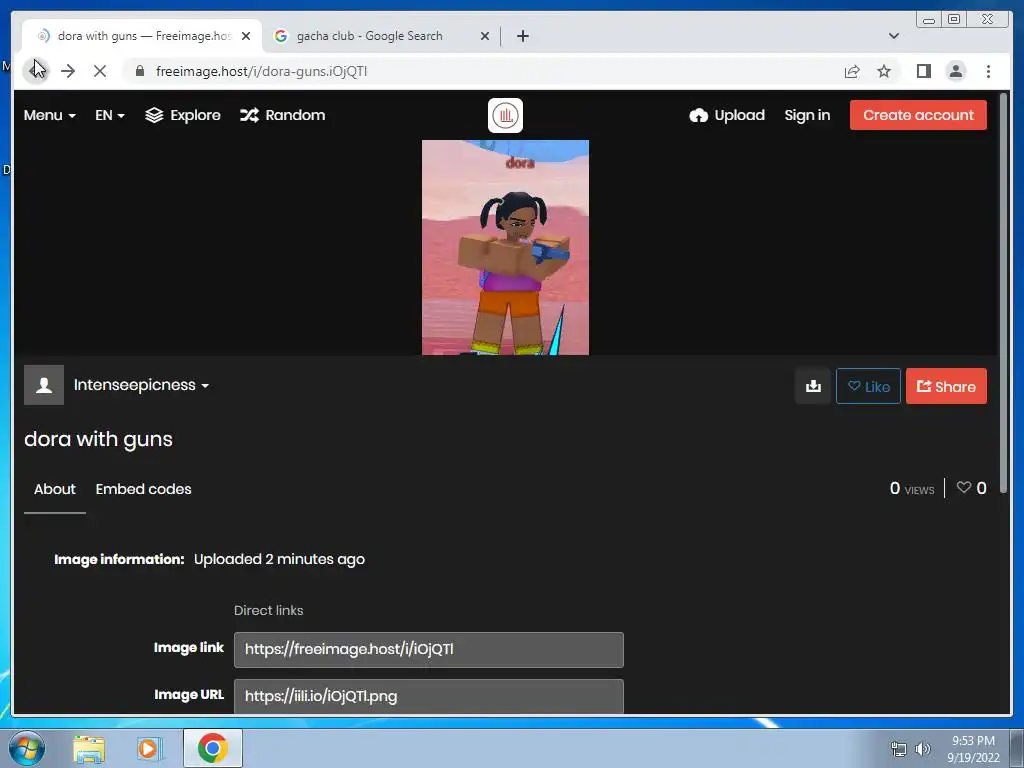Click the Sign in link
This screenshot has height=768, width=1024.
click(x=807, y=116)
